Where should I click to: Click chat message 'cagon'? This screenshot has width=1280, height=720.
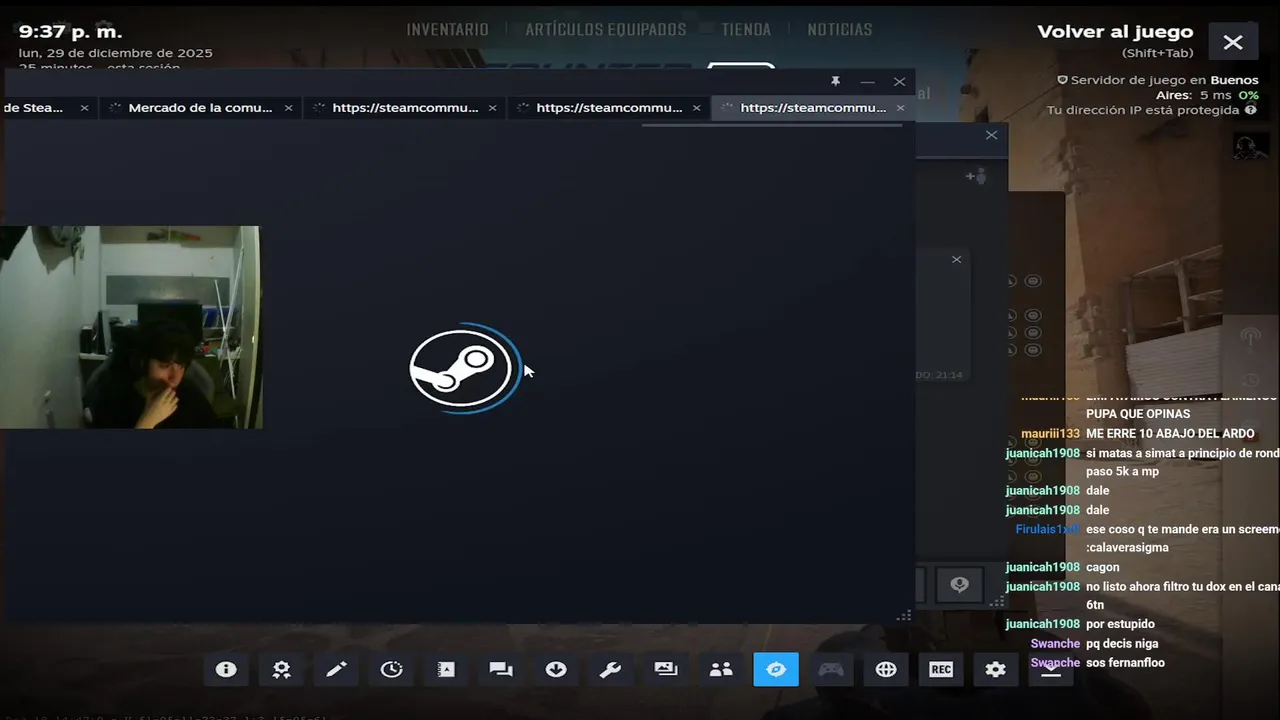click(x=1102, y=567)
